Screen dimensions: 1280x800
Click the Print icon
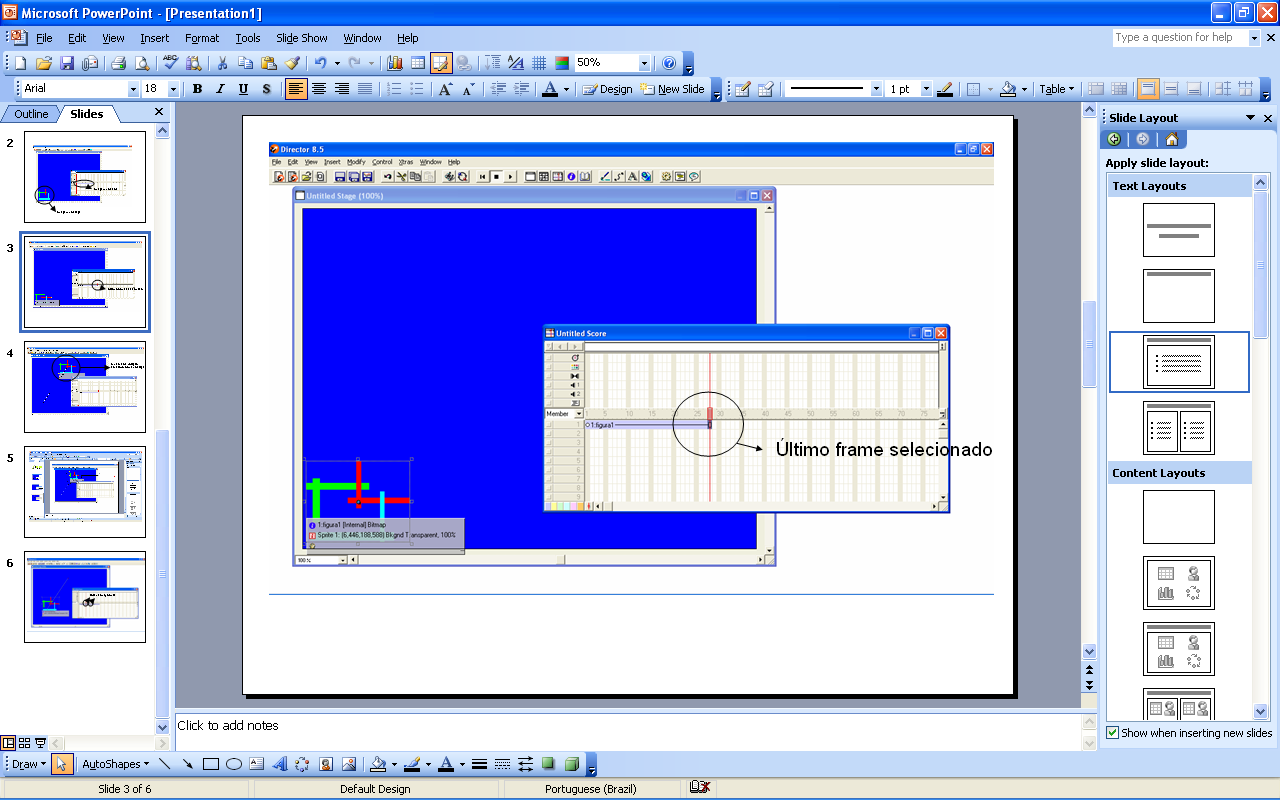(118, 63)
